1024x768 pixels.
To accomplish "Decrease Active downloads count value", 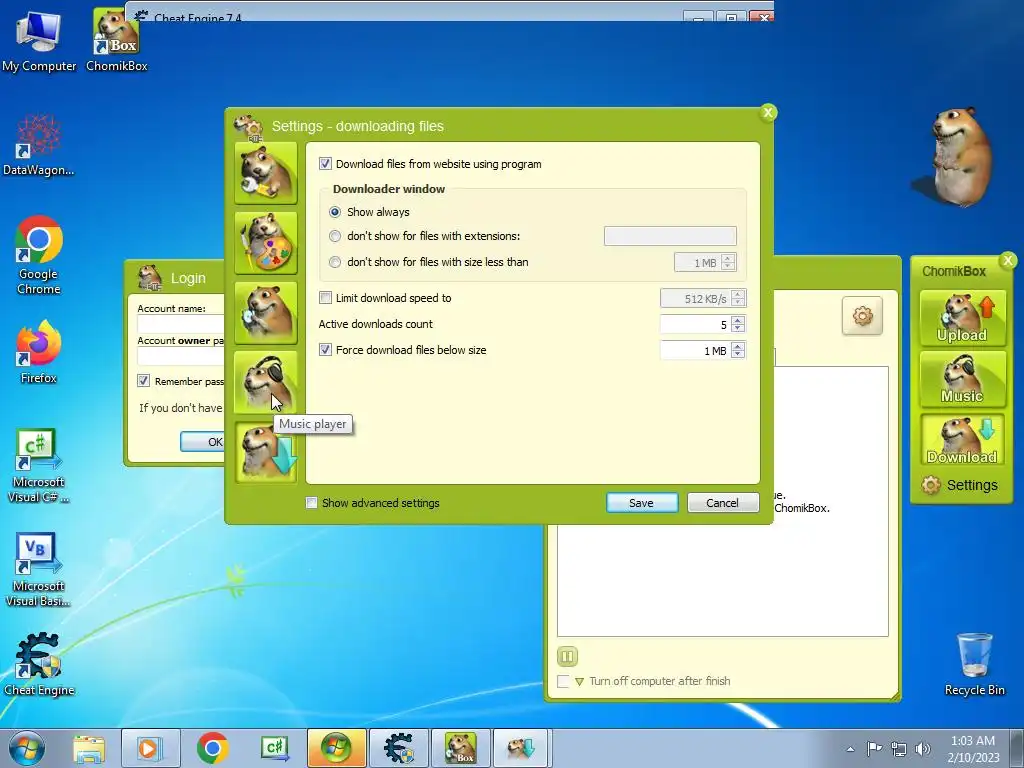I will [x=738, y=328].
